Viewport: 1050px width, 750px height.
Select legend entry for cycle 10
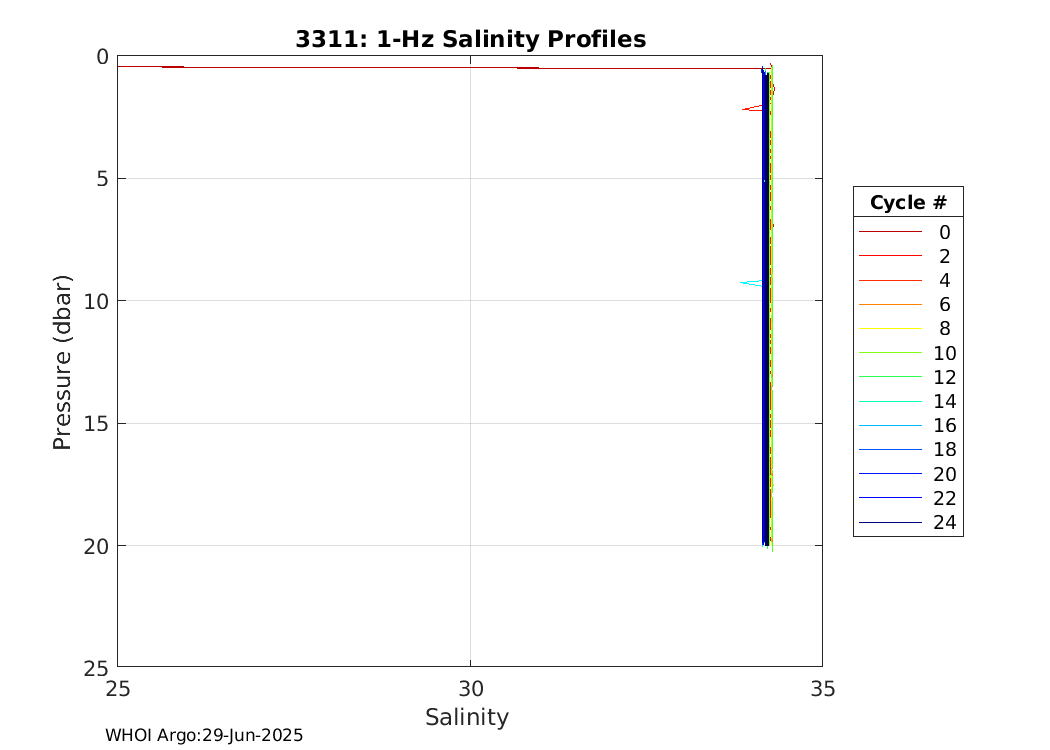click(x=908, y=353)
